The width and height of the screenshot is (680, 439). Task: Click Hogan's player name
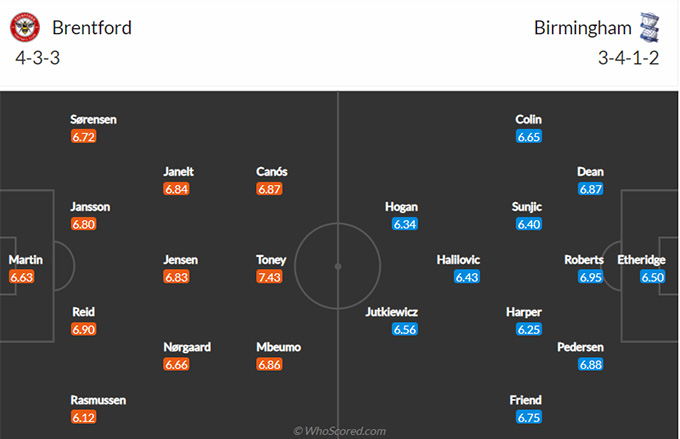click(x=402, y=207)
